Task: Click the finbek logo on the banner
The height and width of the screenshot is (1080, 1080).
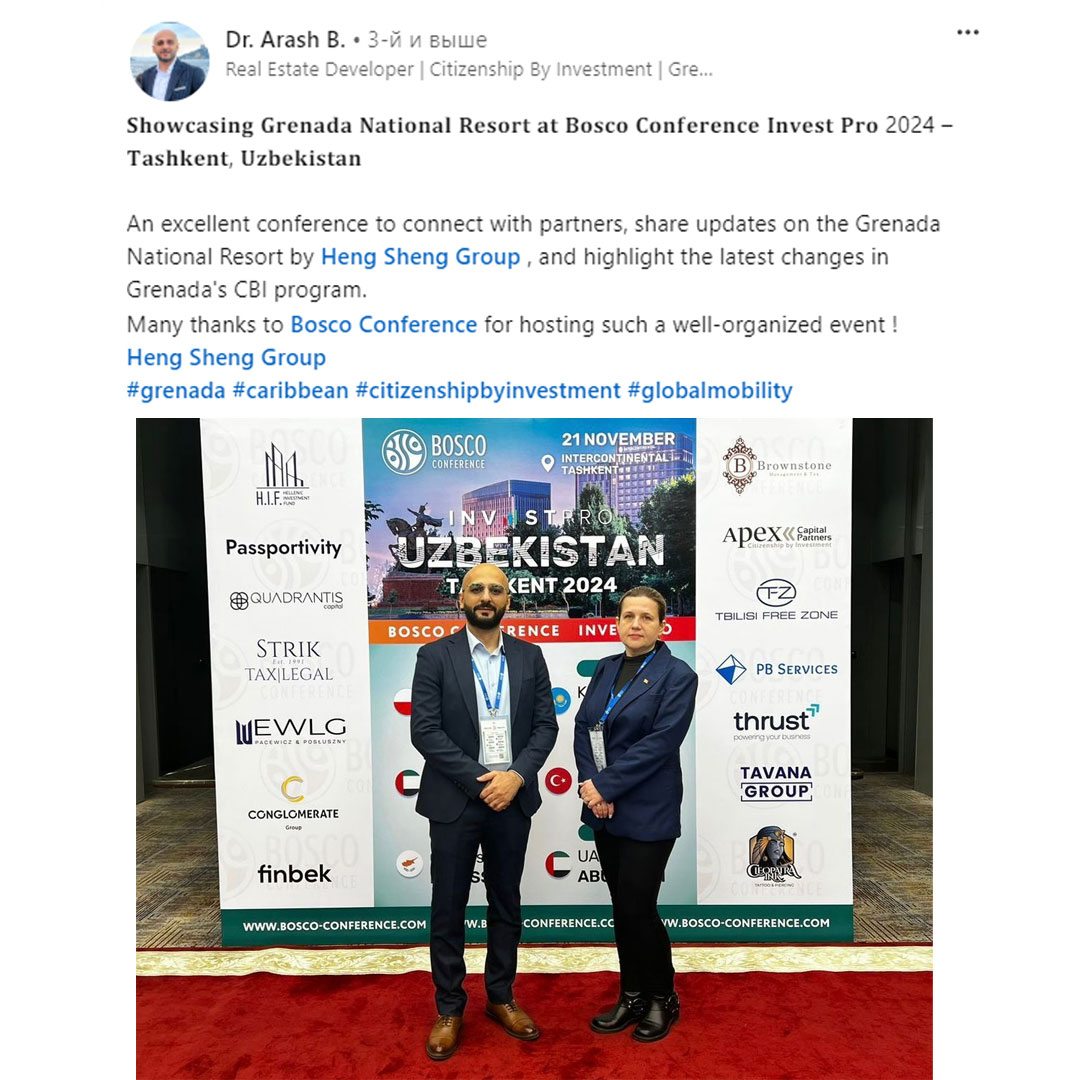Action: pos(294,874)
